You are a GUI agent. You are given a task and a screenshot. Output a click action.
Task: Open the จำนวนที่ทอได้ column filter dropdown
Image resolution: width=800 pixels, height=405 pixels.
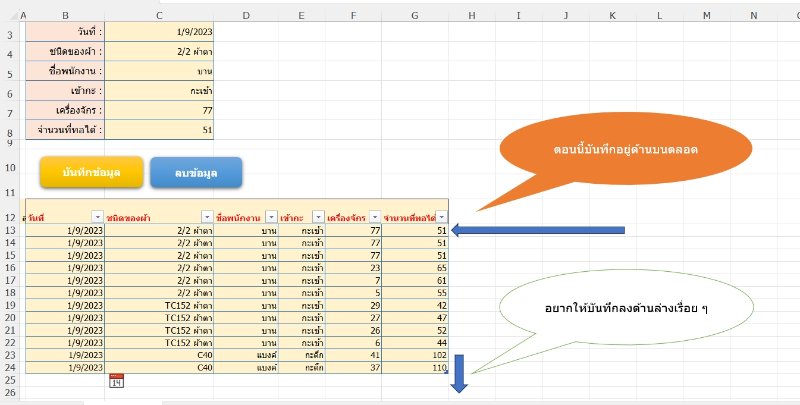click(441, 217)
